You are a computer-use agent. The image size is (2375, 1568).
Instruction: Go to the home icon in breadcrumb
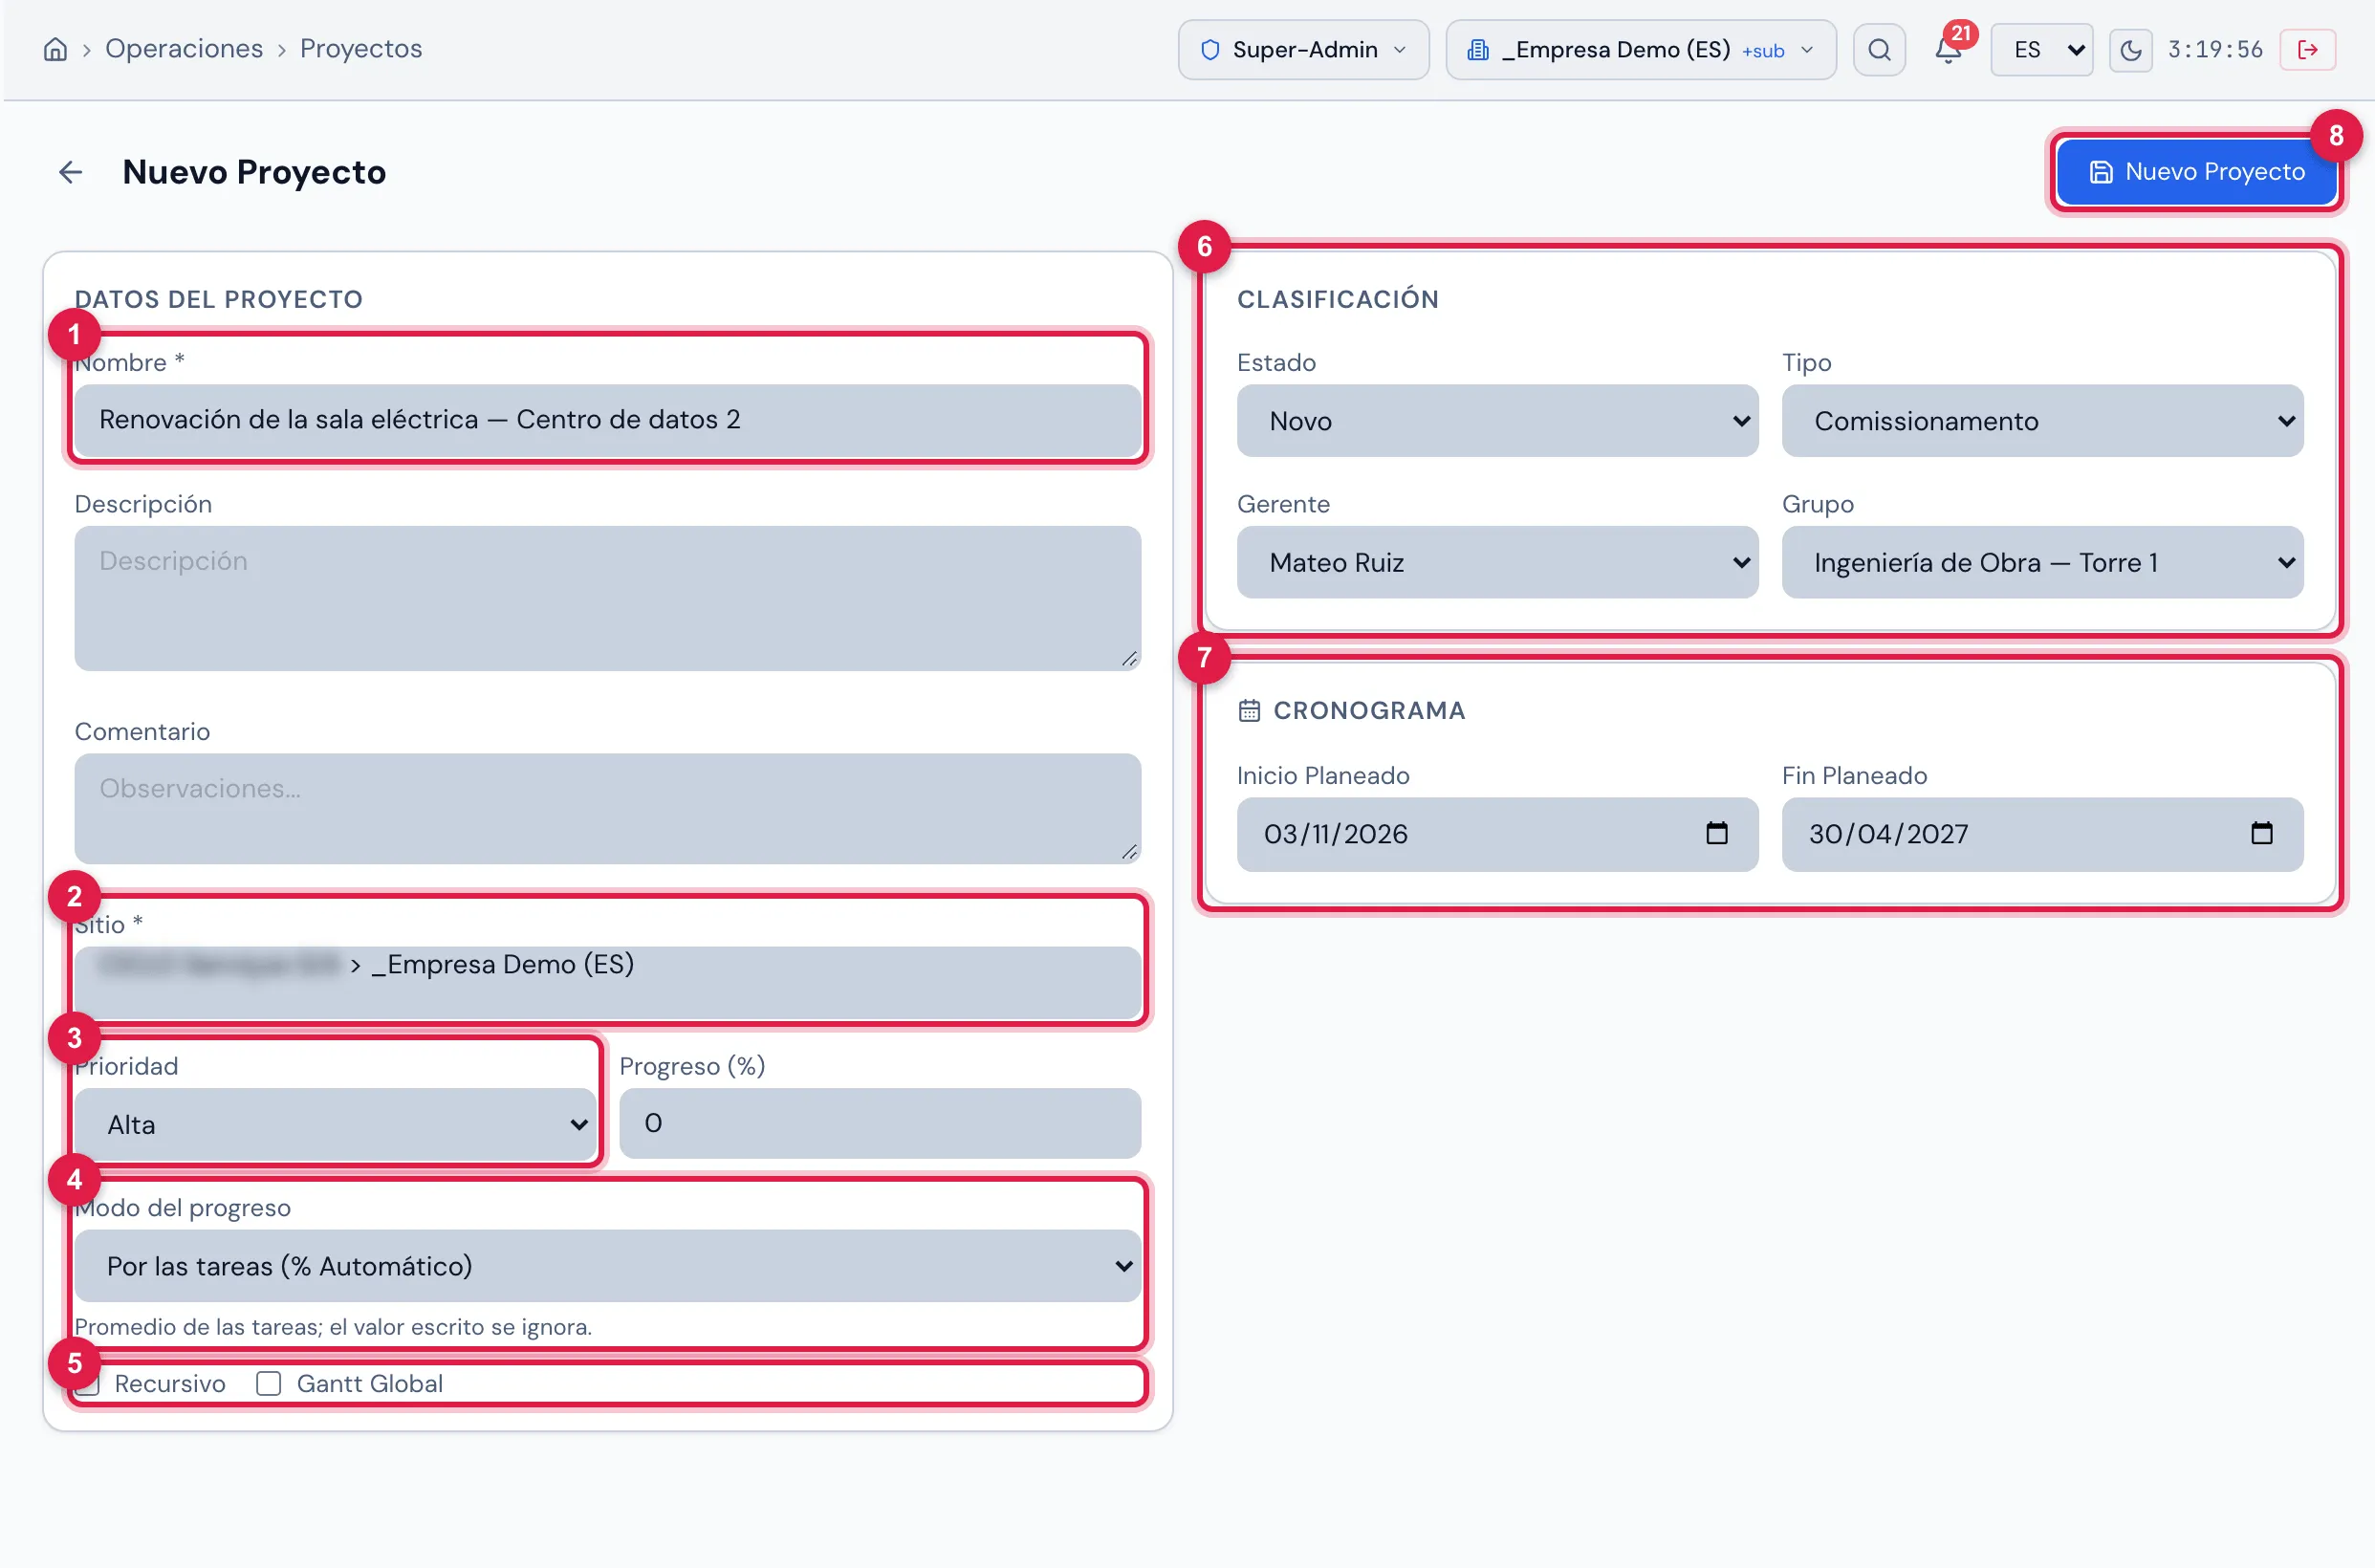[x=55, y=49]
